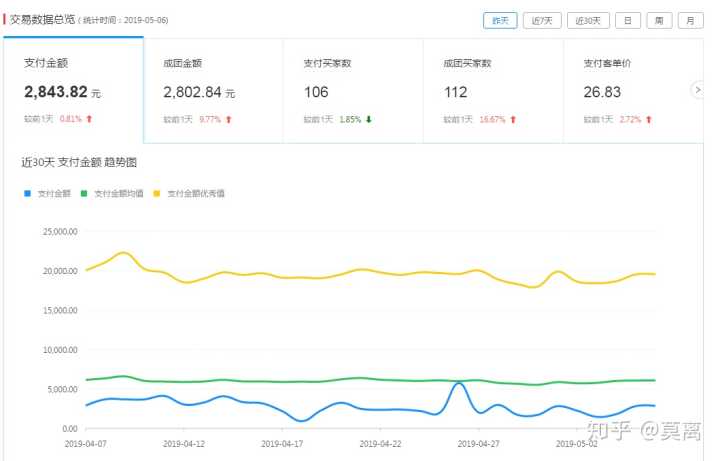Click the red up arrow under 成团买家数
The width and height of the screenshot is (720, 461).
coord(513,120)
